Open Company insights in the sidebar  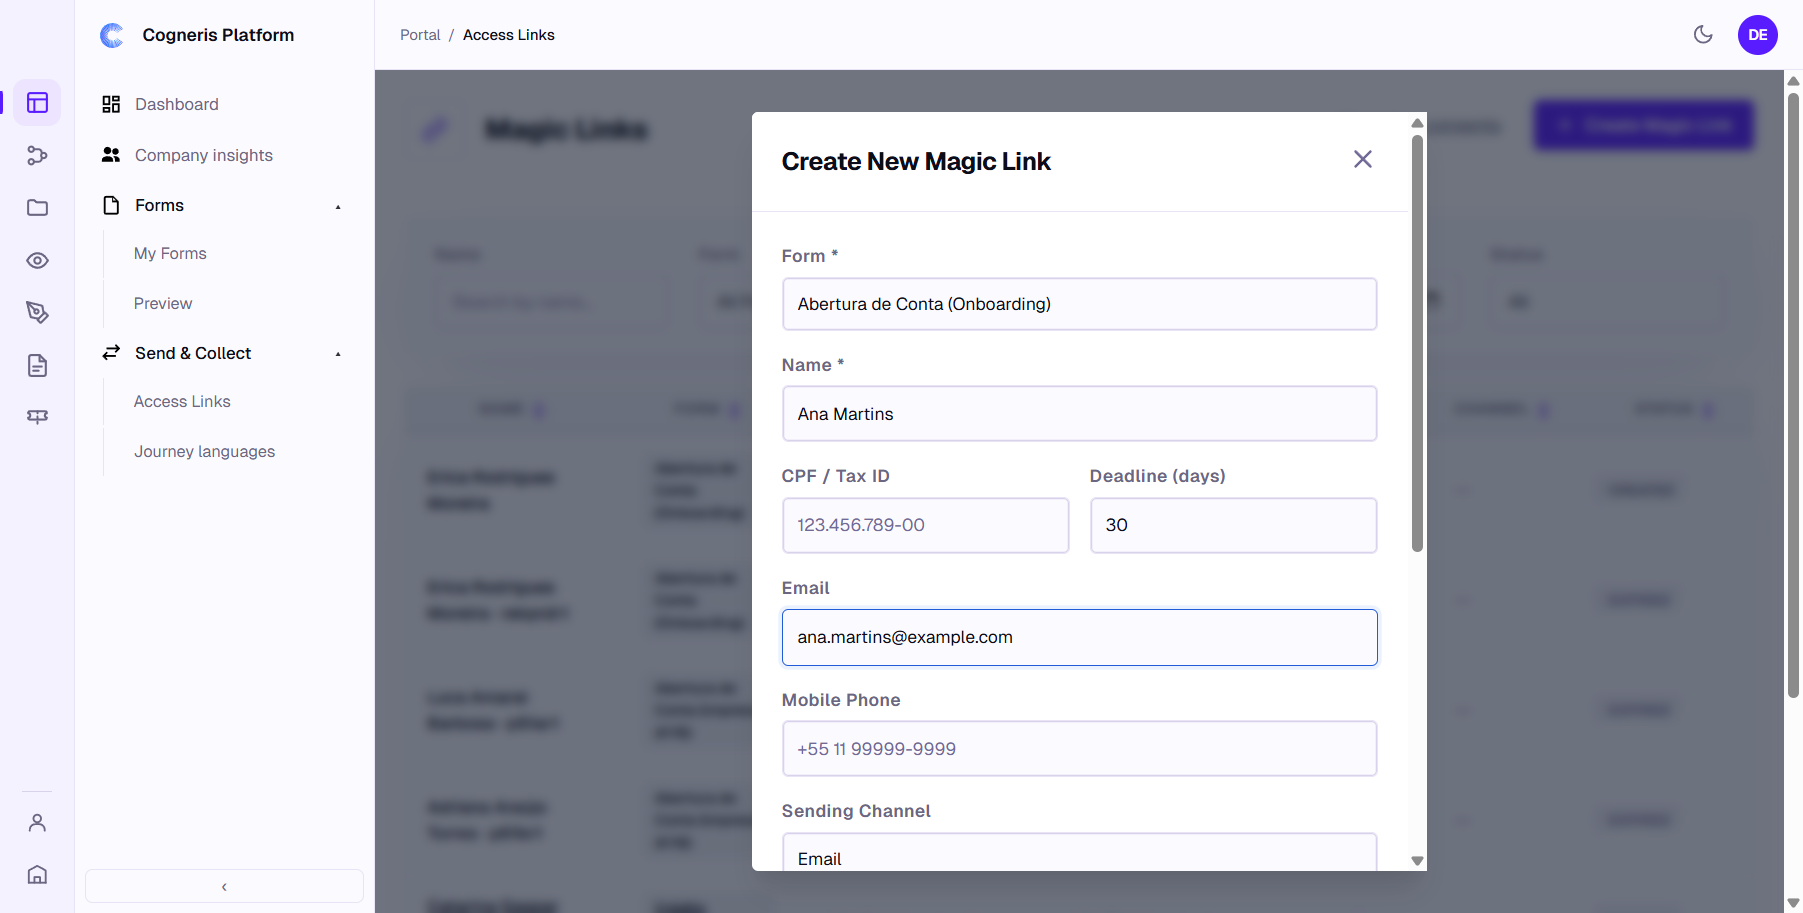[x=204, y=155]
